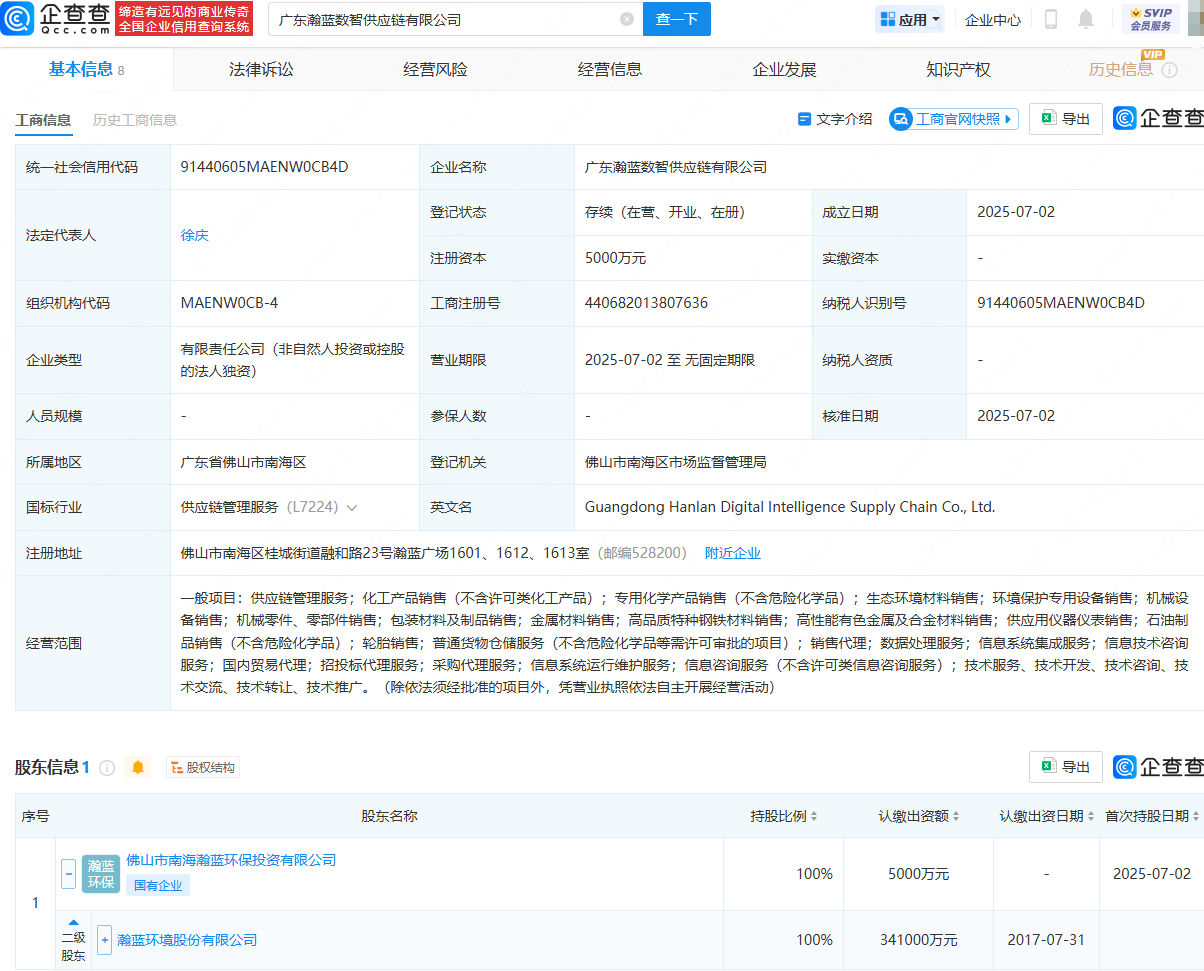The width and height of the screenshot is (1204, 971).
Task: Click 工商注册号 440682013807636 value
Action: 646,303
